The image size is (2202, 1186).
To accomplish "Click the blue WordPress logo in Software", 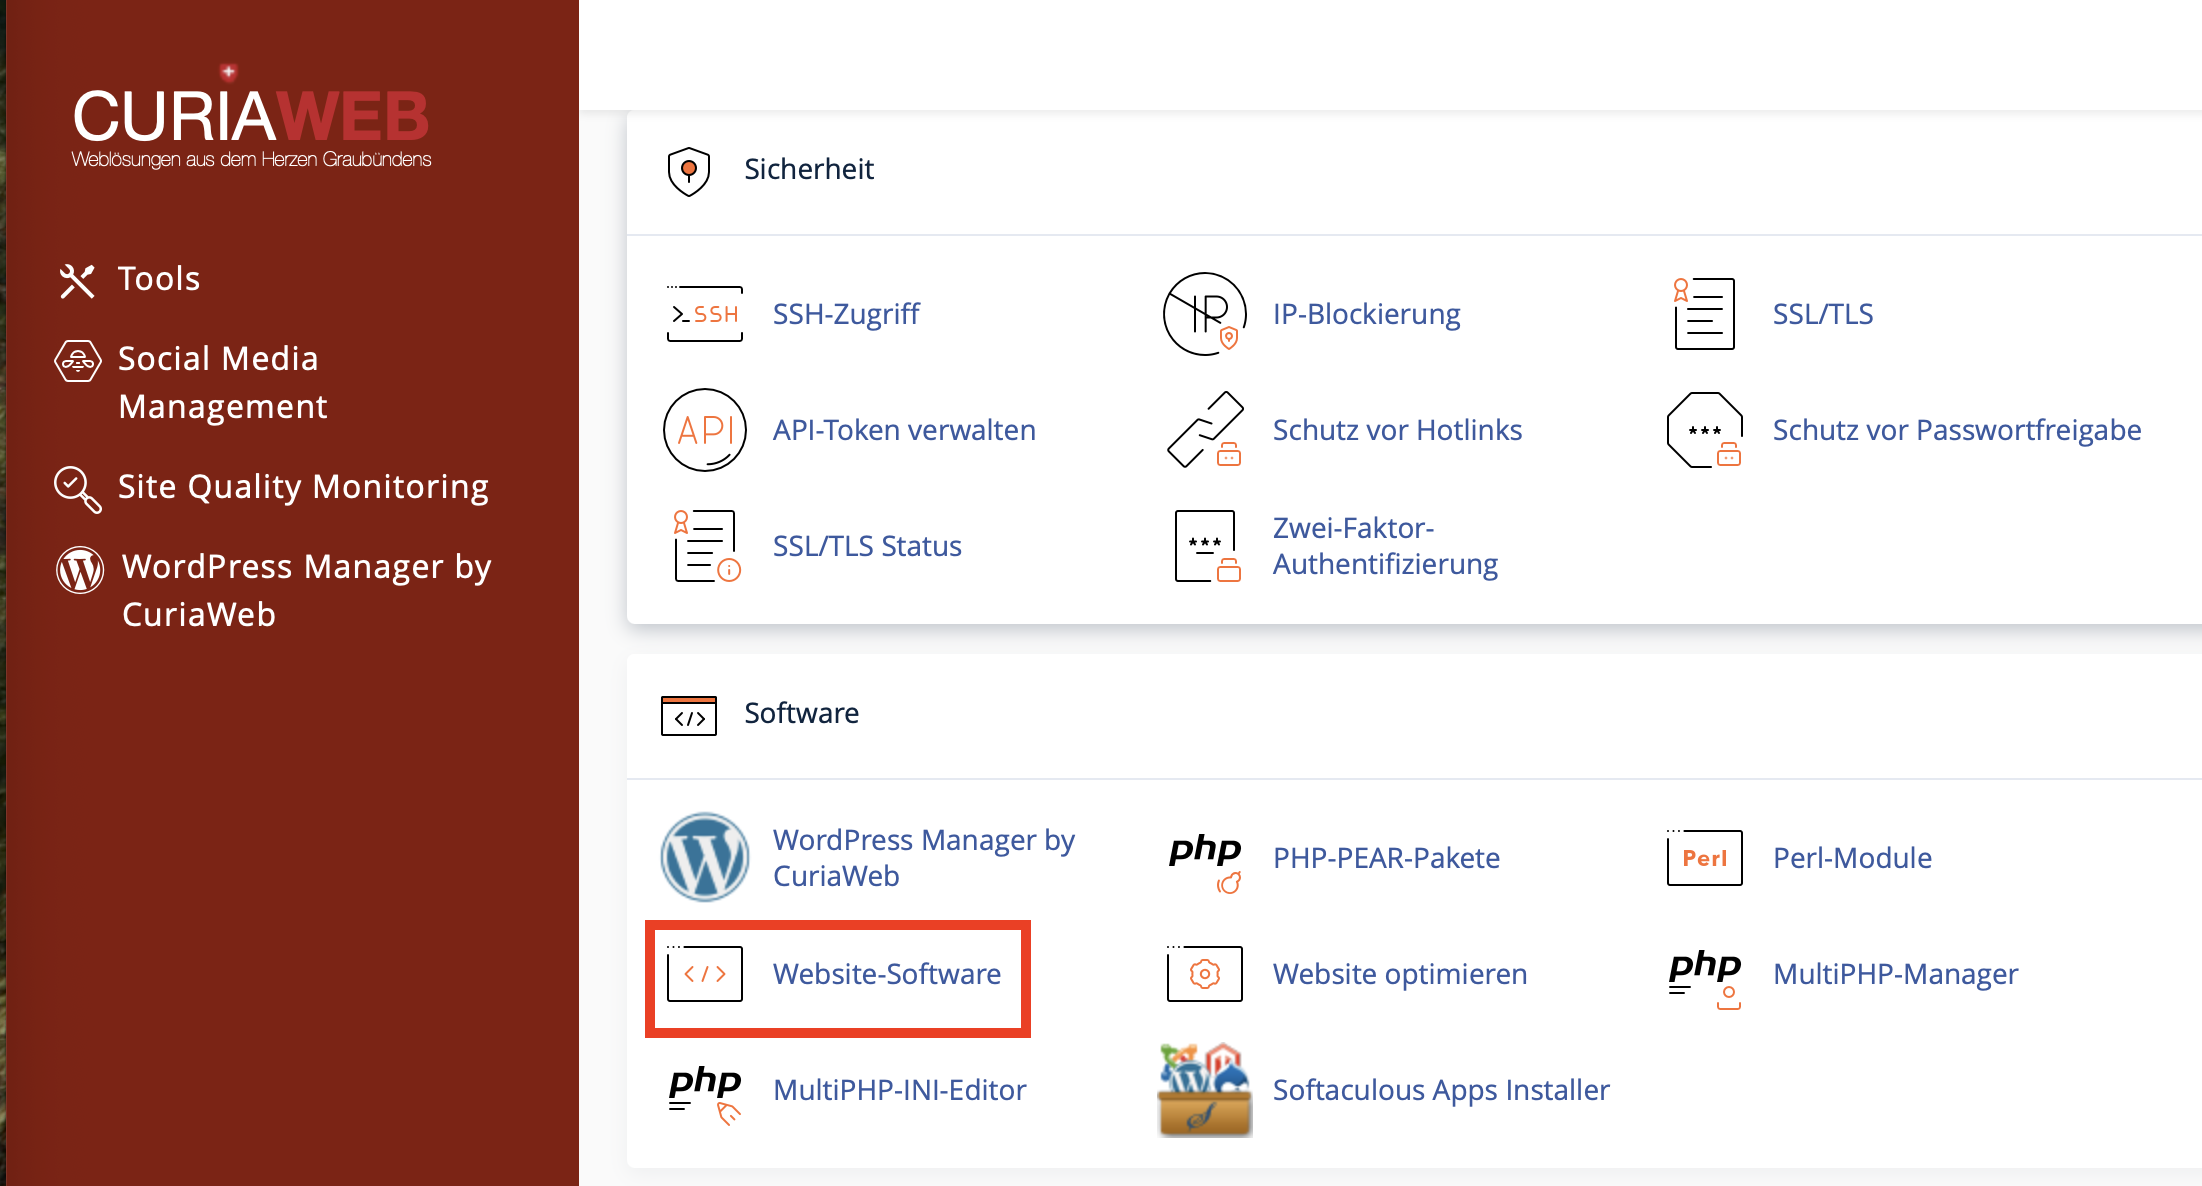I will tap(704, 857).
